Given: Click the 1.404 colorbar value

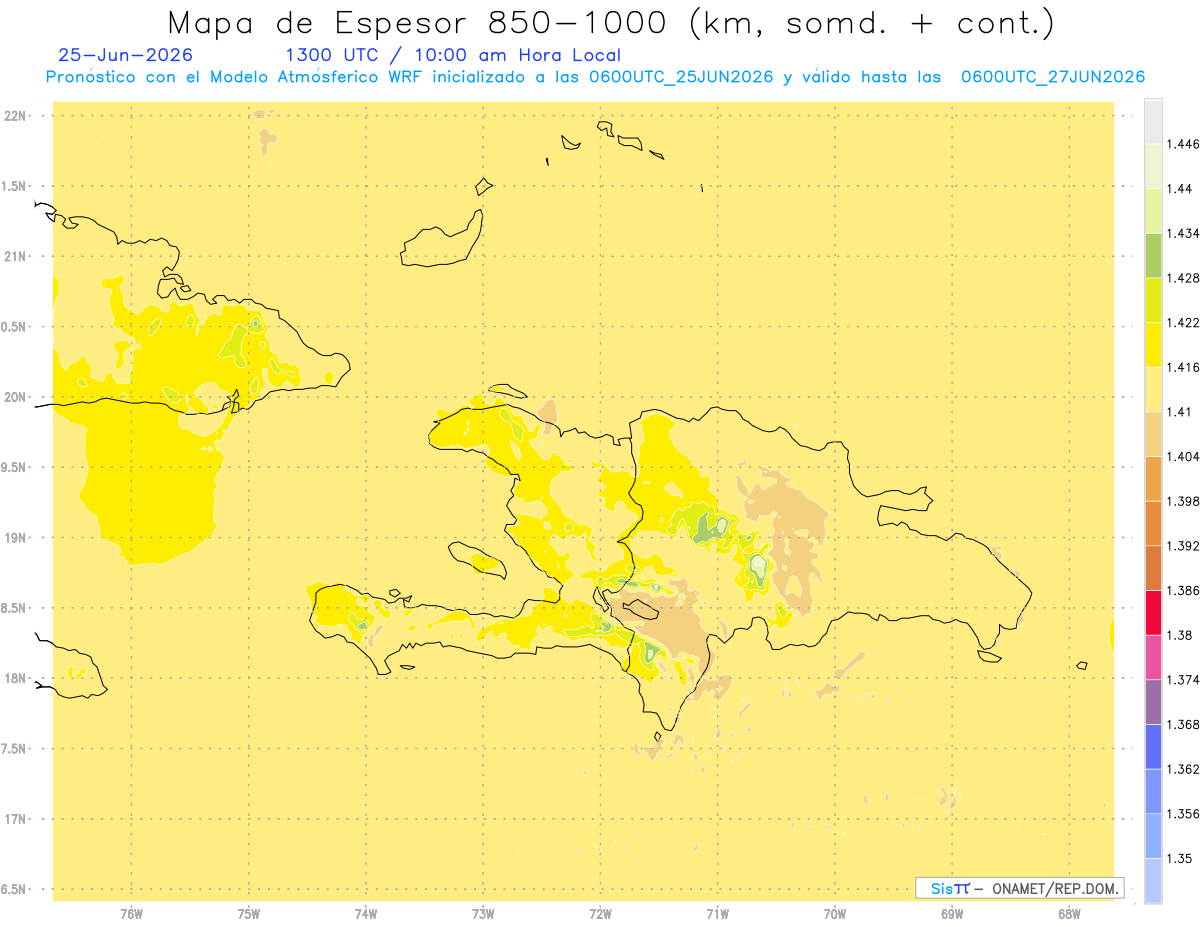Looking at the screenshot, I should tap(1184, 456).
